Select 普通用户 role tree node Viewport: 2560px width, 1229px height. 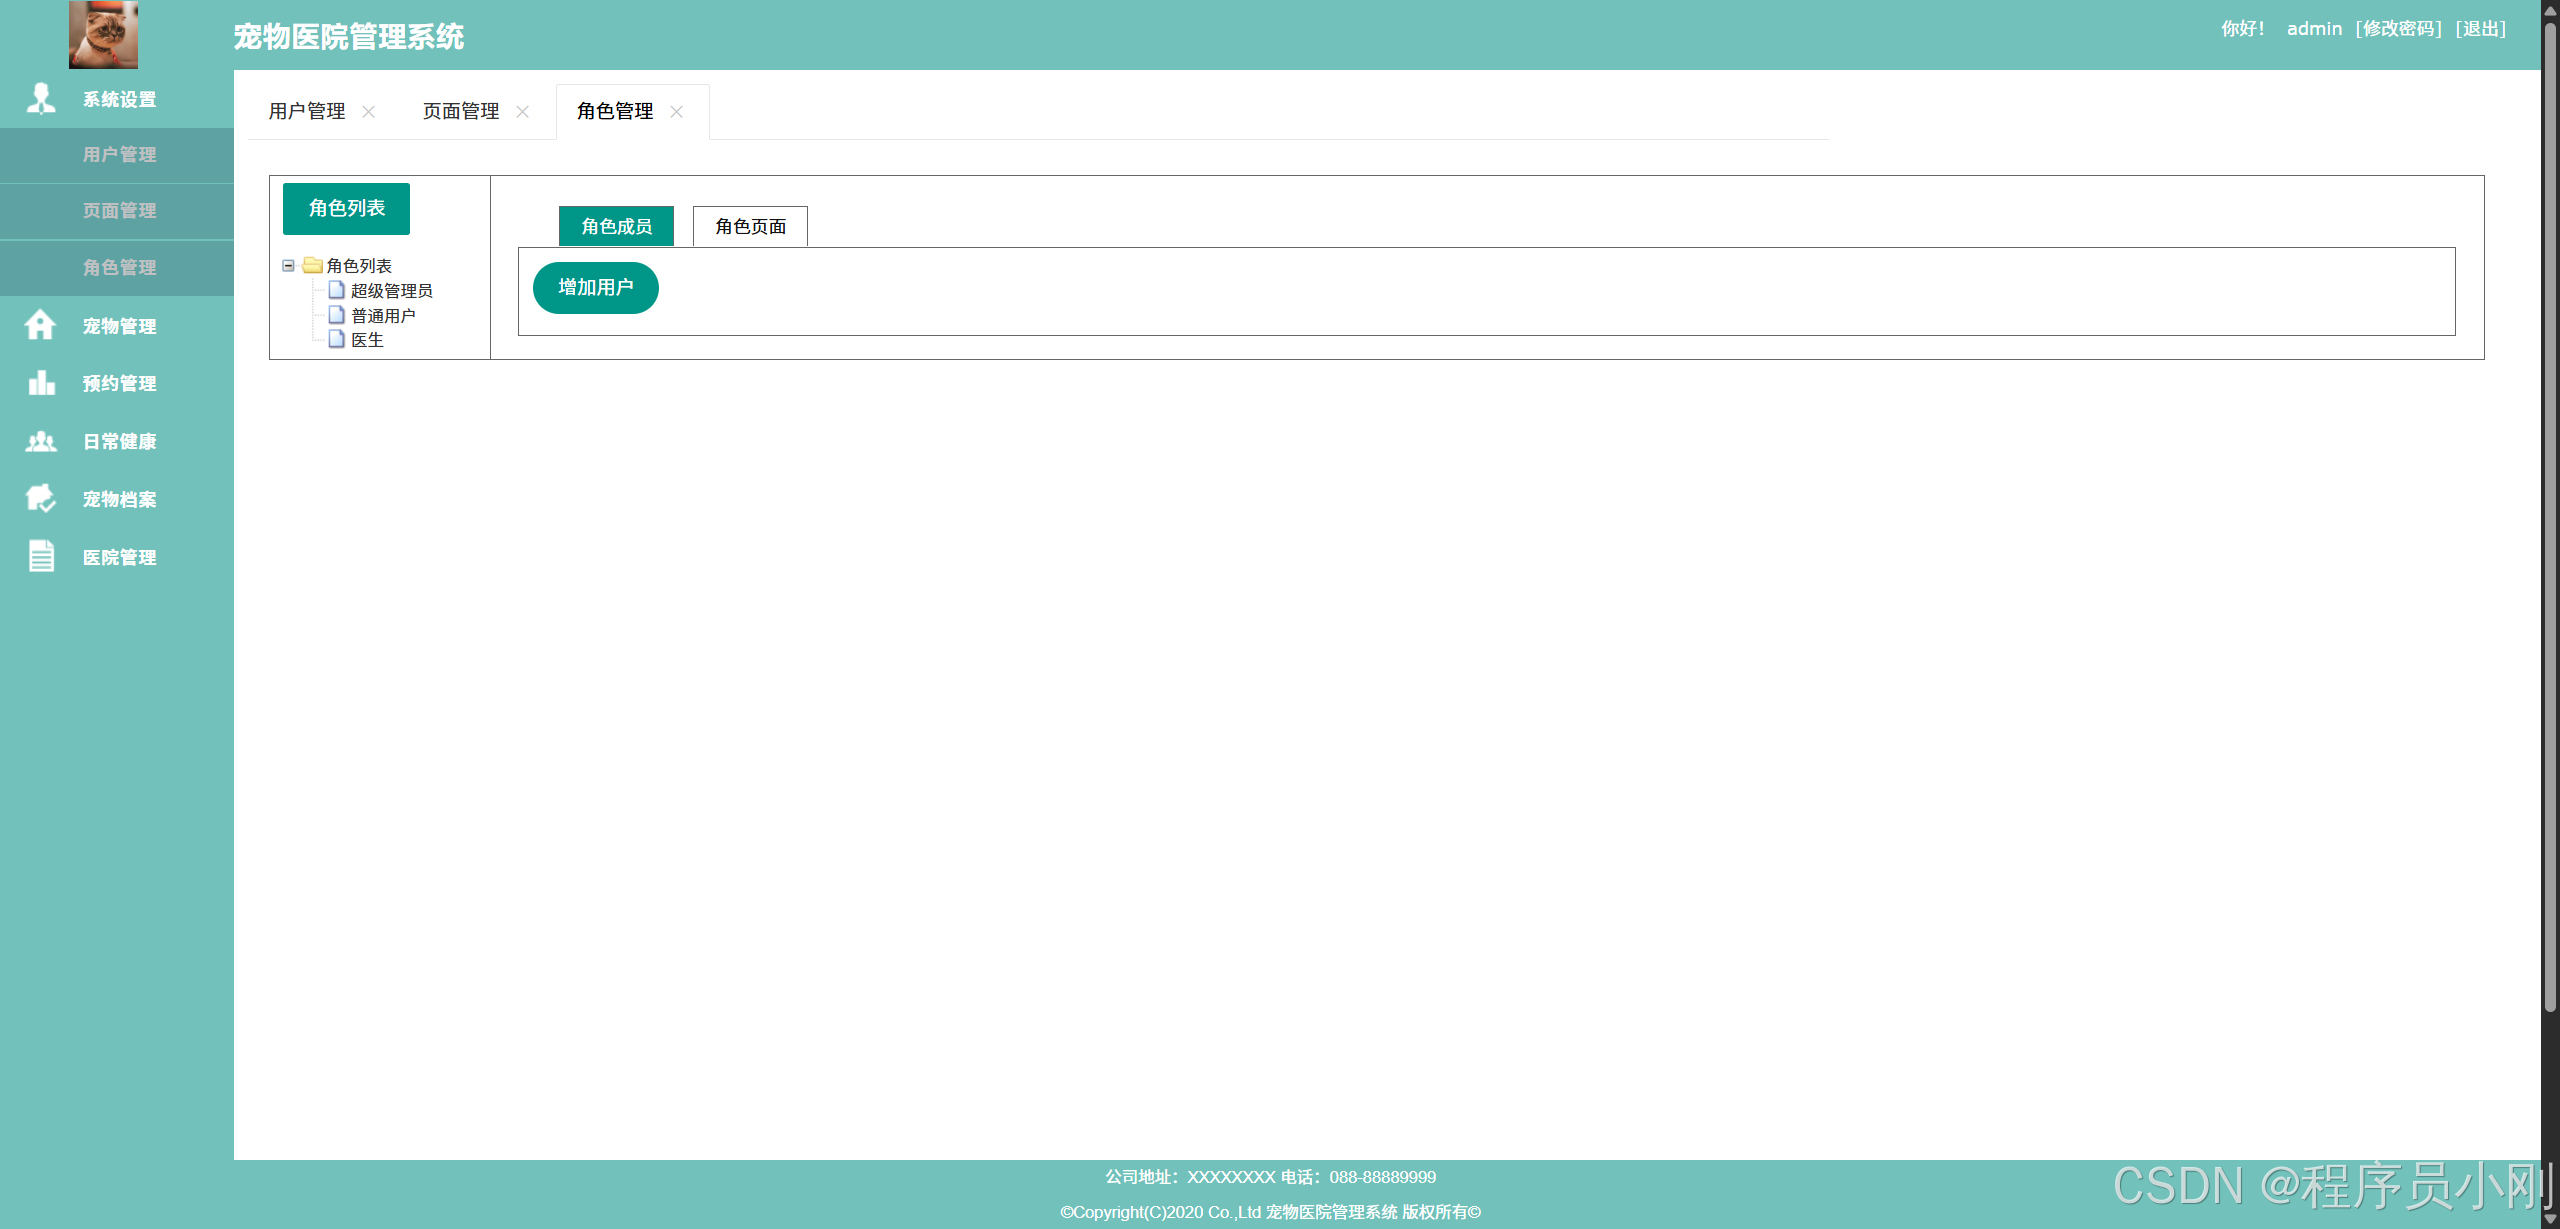[383, 315]
